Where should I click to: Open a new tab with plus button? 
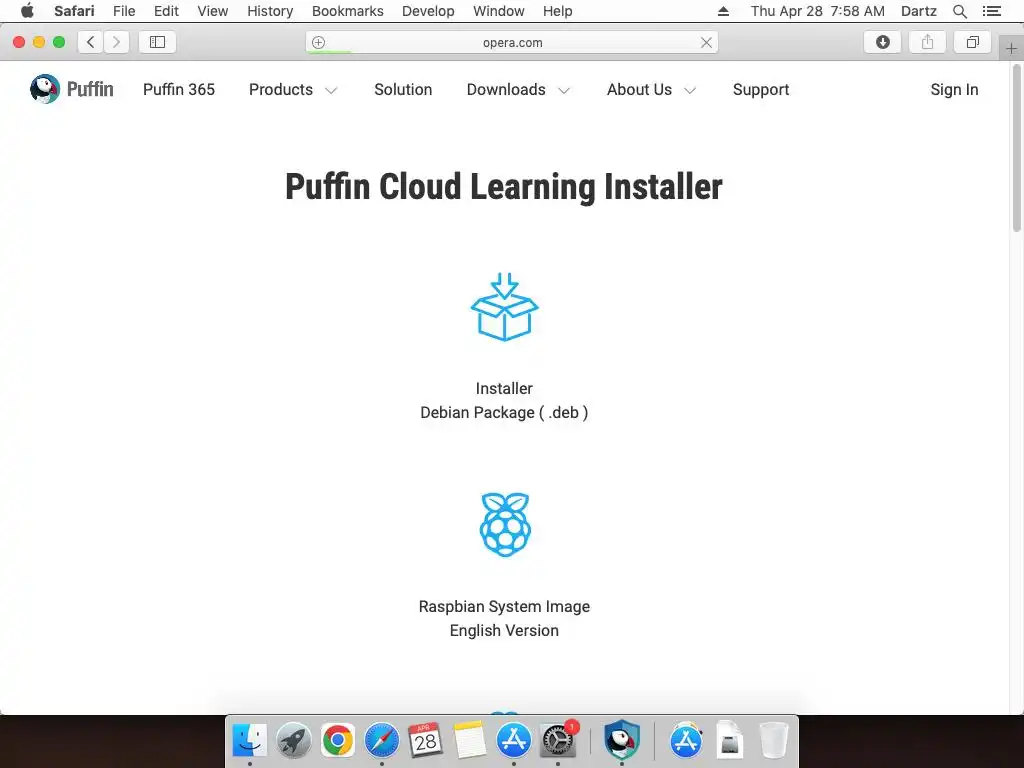[x=1011, y=48]
